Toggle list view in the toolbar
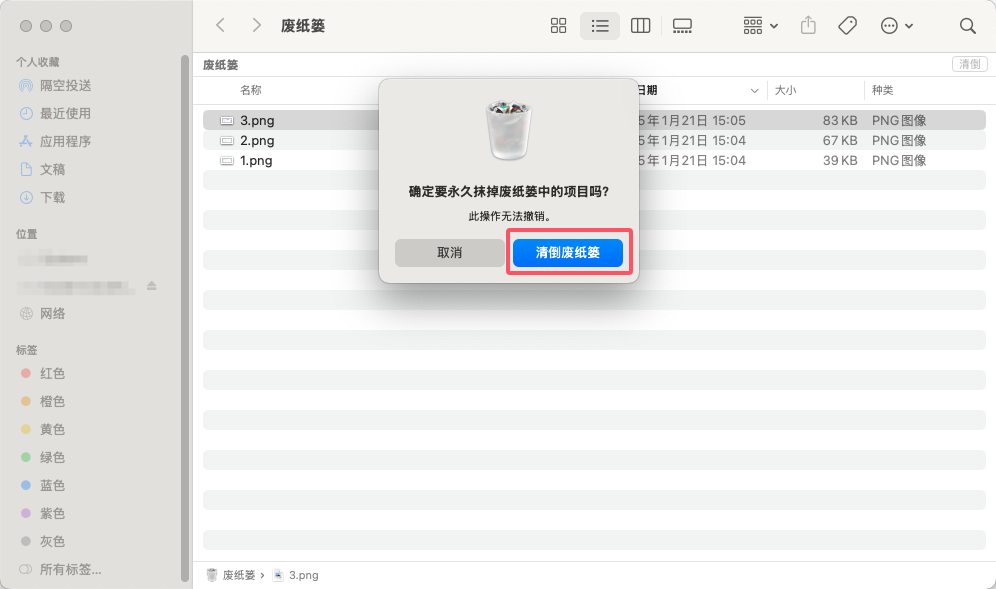The image size is (996, 589). pyautogui.click(x=600, y=25)
